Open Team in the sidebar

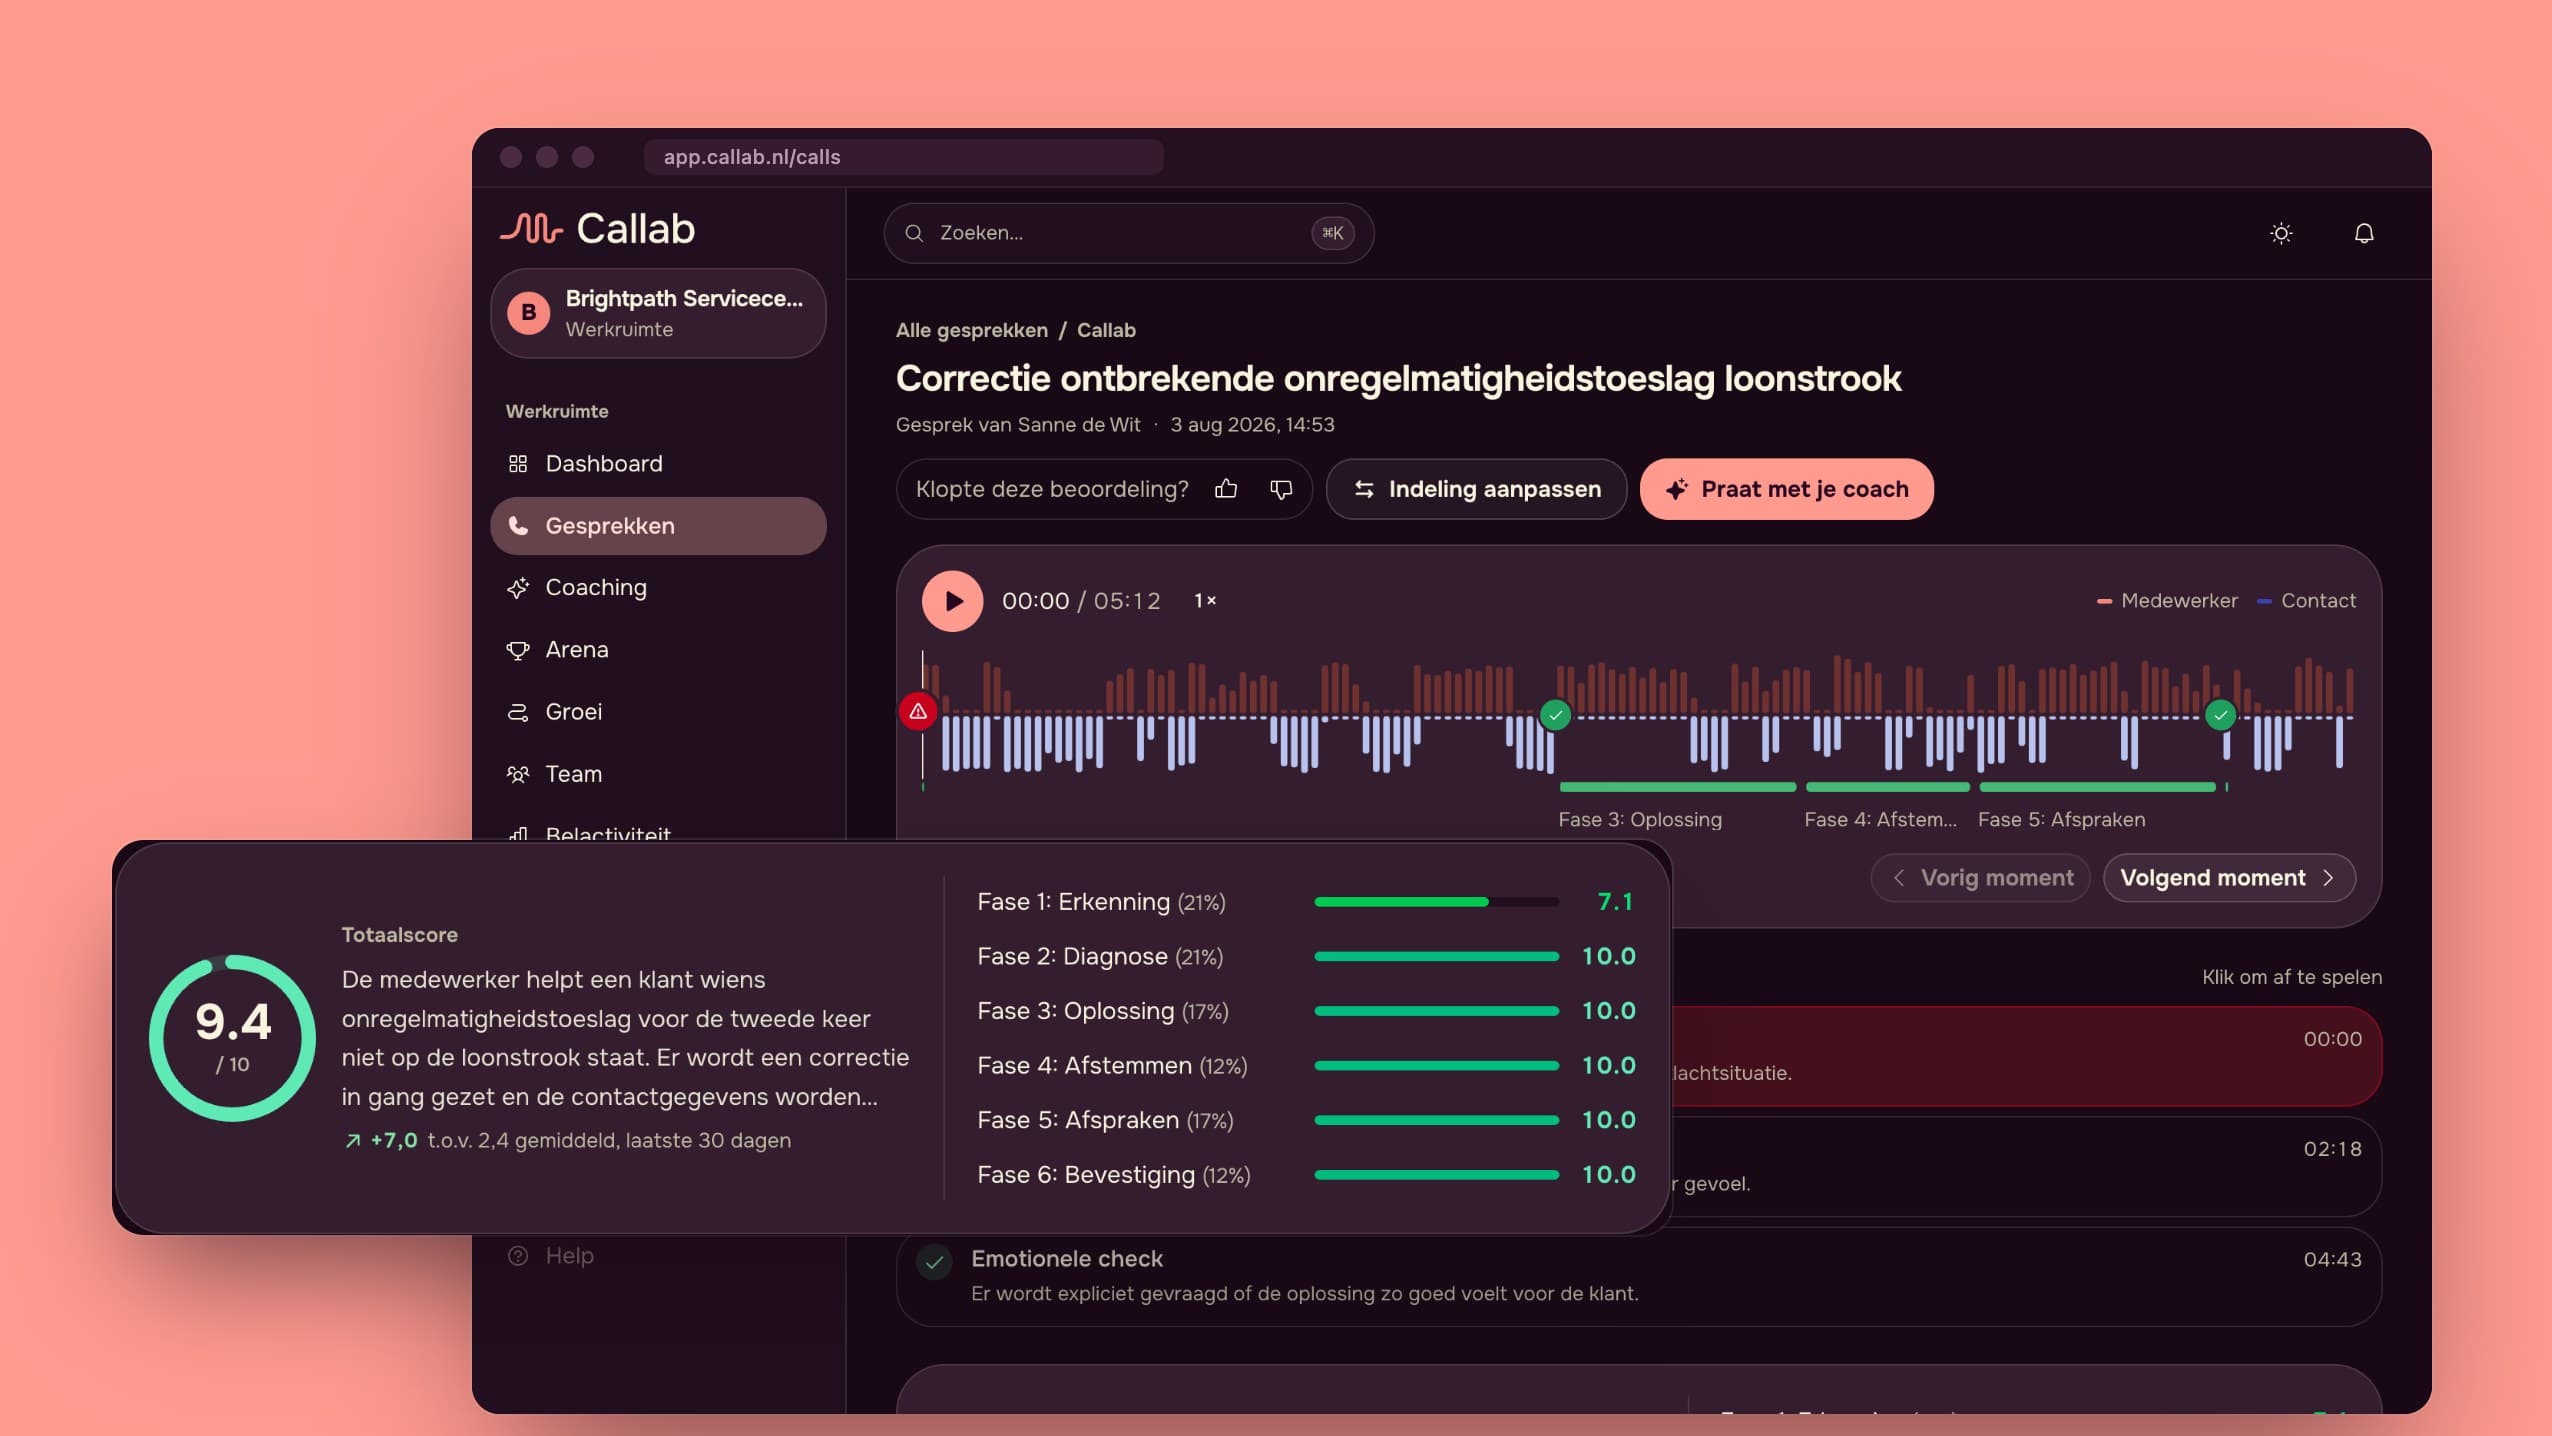(x=658, y=774)
